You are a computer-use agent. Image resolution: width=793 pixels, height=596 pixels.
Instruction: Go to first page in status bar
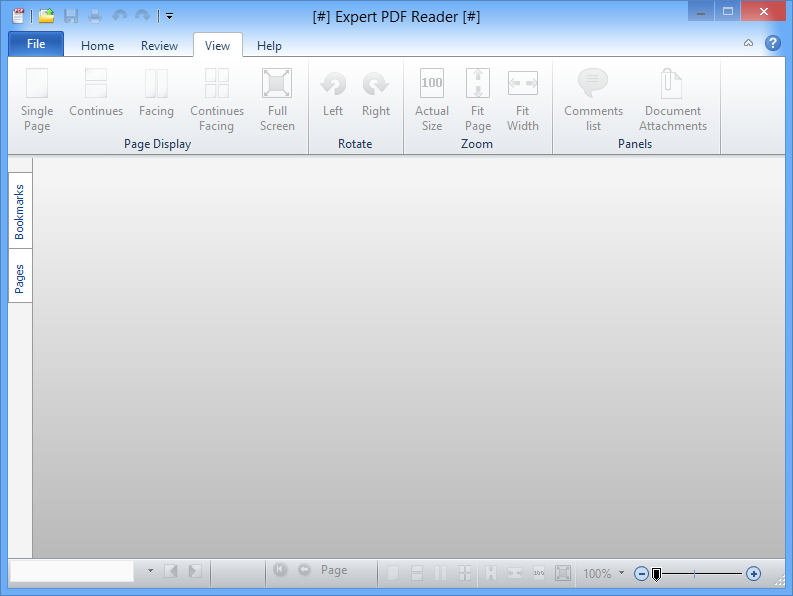(x=280, y=570)
